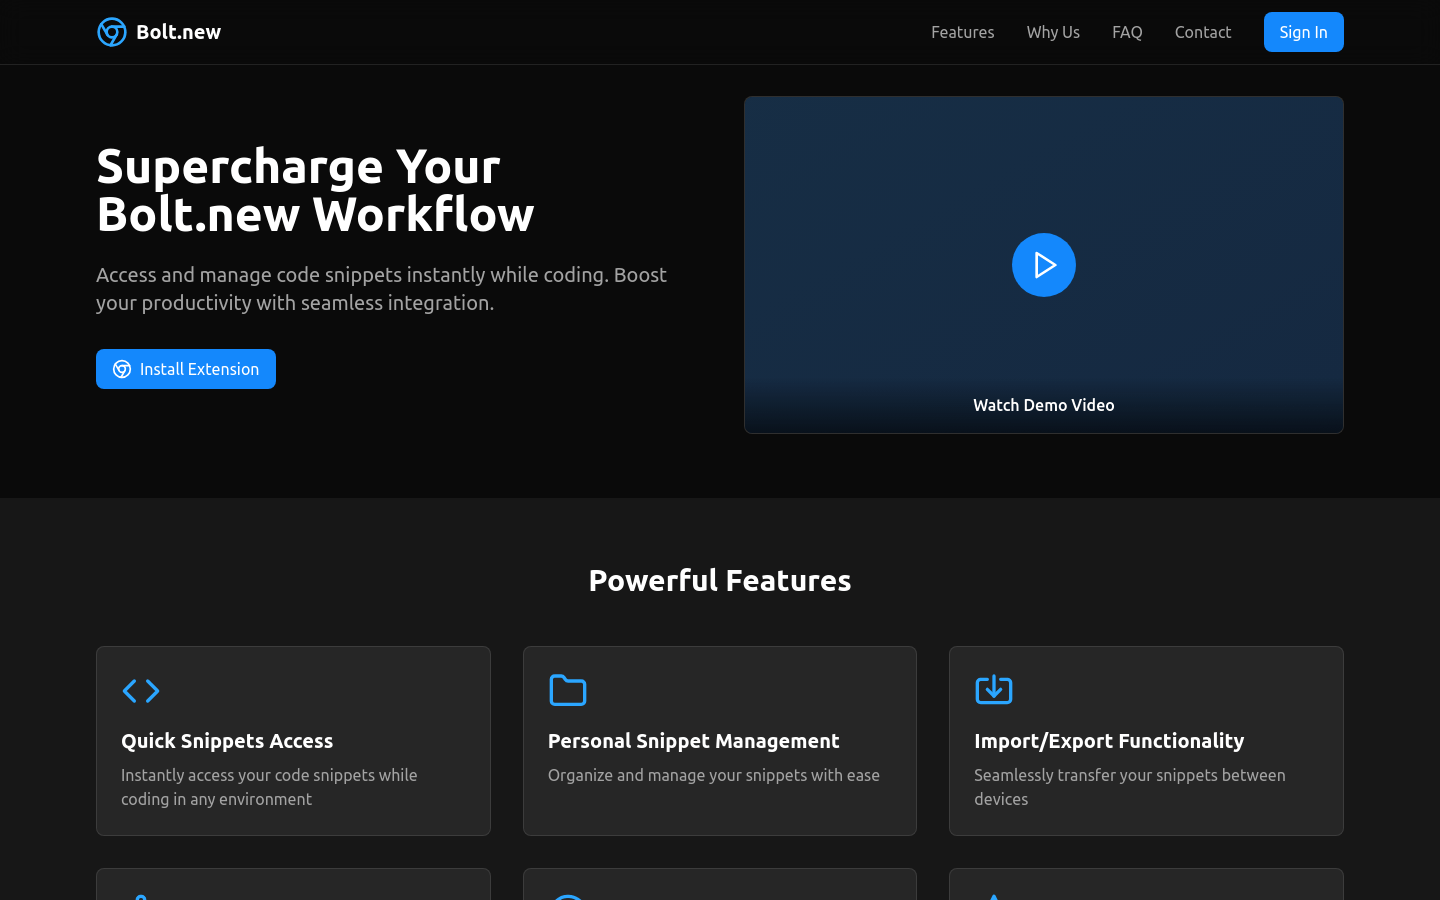Select the Import/Export Functionality title
The width and height of the screenshot is (1440, 900).
1109,741
